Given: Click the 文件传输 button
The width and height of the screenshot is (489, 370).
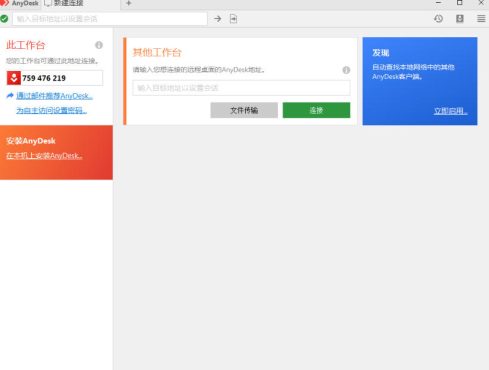Looking at the screenshot, I should tap(244, 110).
